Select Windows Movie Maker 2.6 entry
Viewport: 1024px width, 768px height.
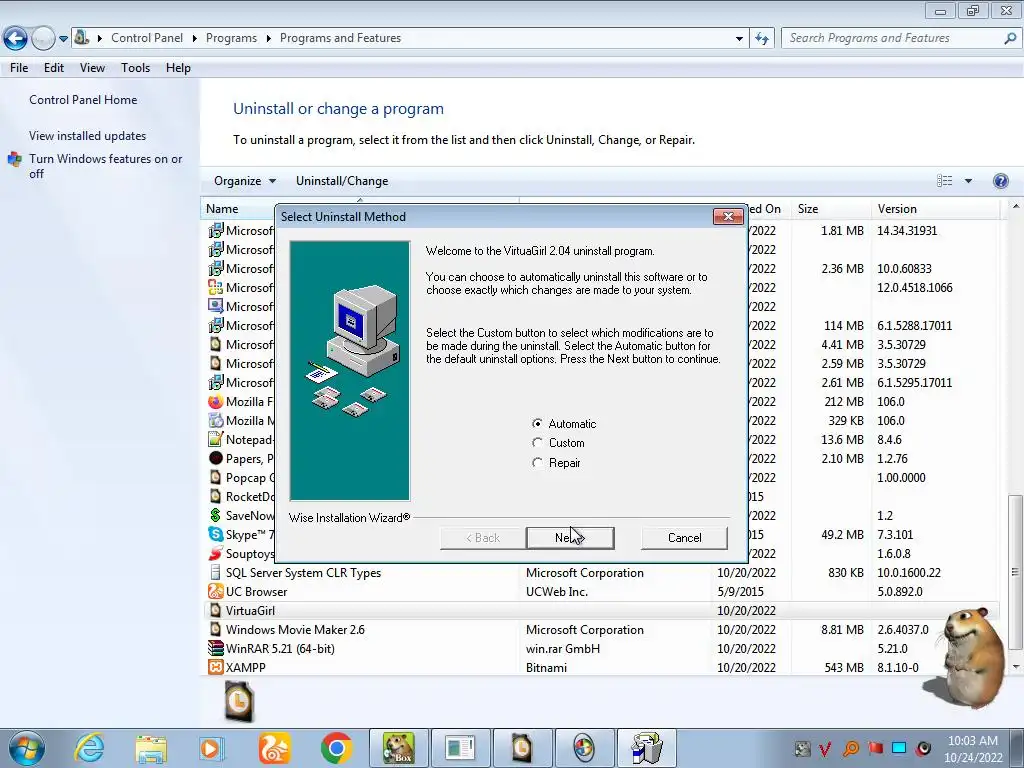[601, 630]
